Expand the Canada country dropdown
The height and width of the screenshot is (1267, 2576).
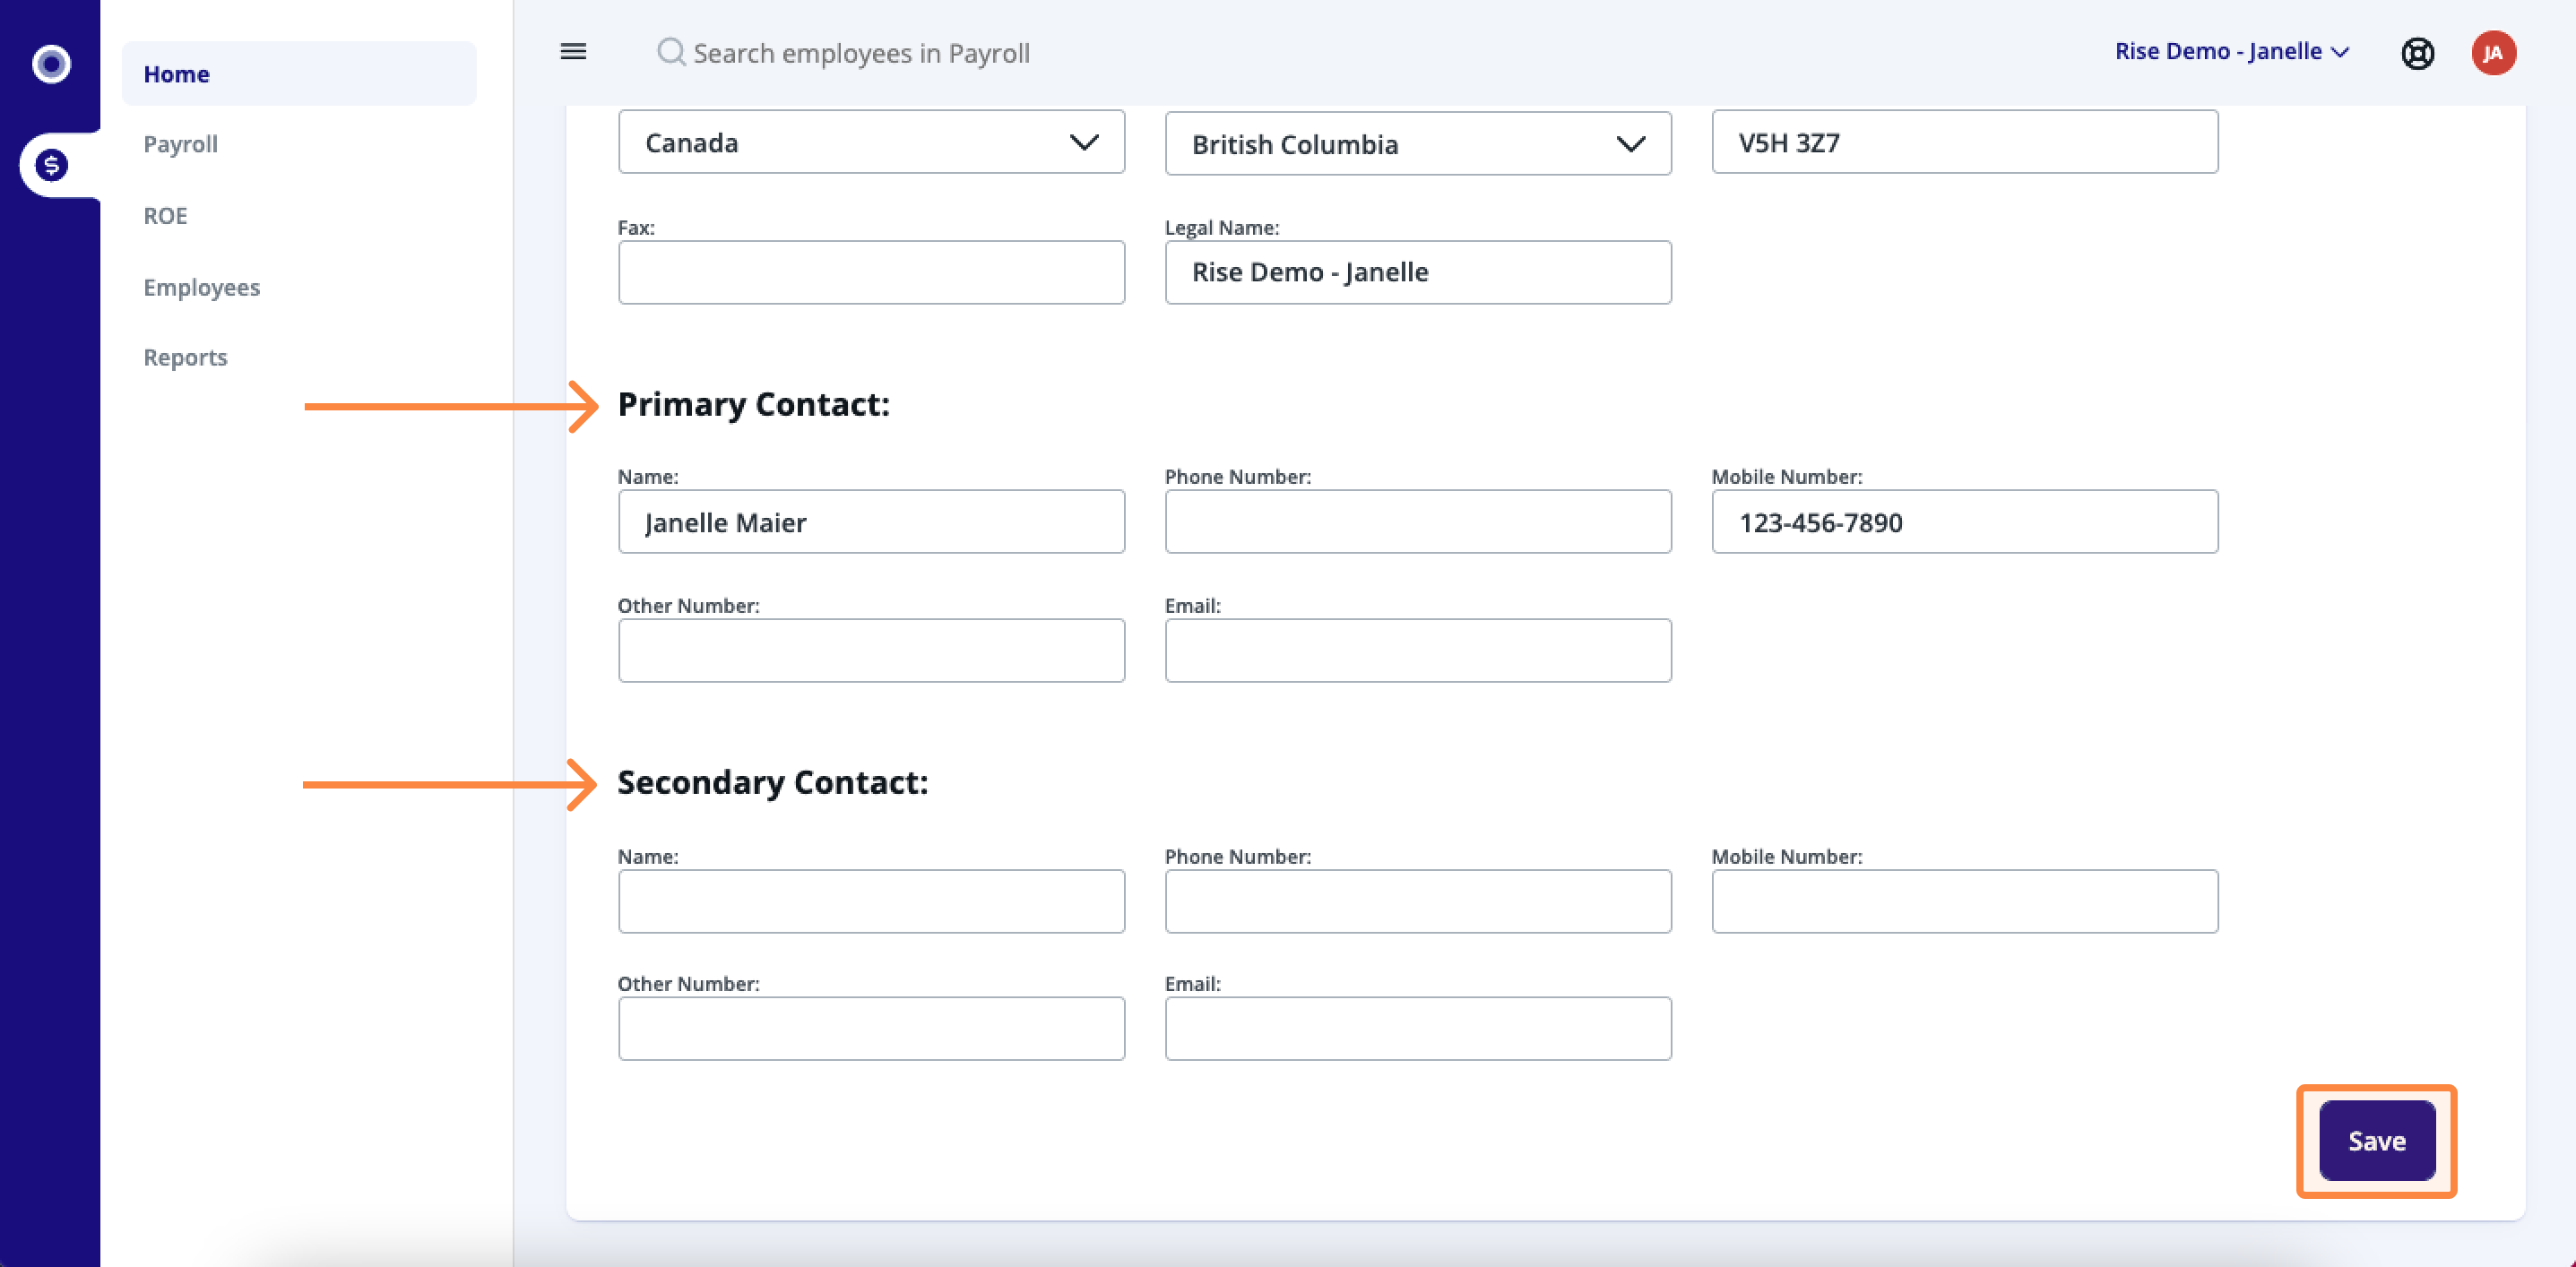(871, 142)
